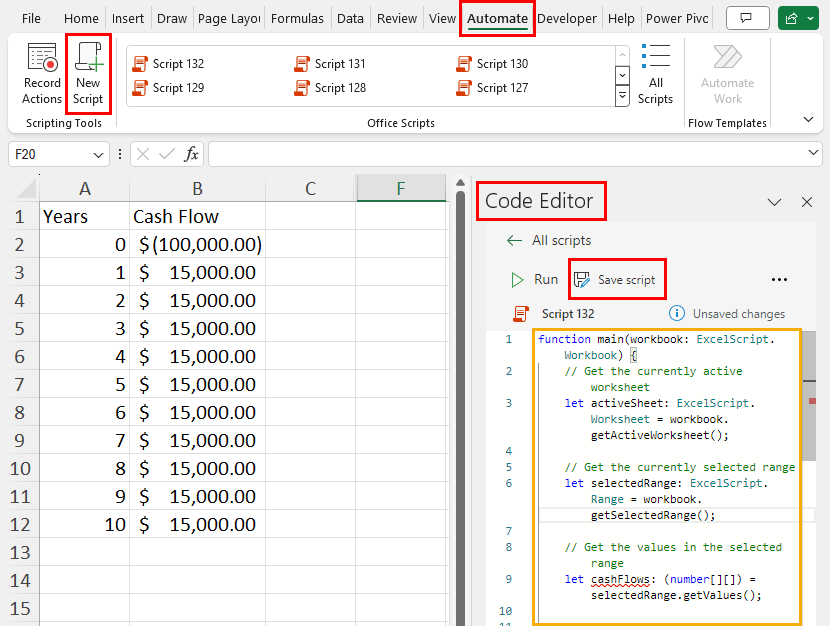Switch to the Home tab

81,19
